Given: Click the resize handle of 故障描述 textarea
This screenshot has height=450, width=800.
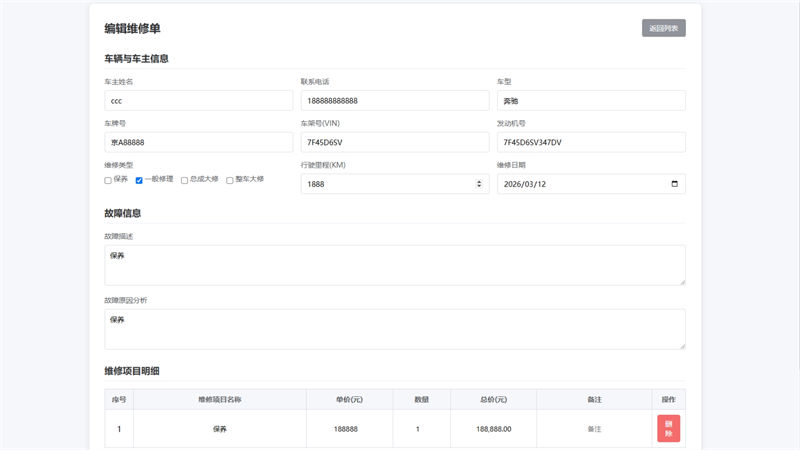Looking at the screenshot, I should (681, 281).
